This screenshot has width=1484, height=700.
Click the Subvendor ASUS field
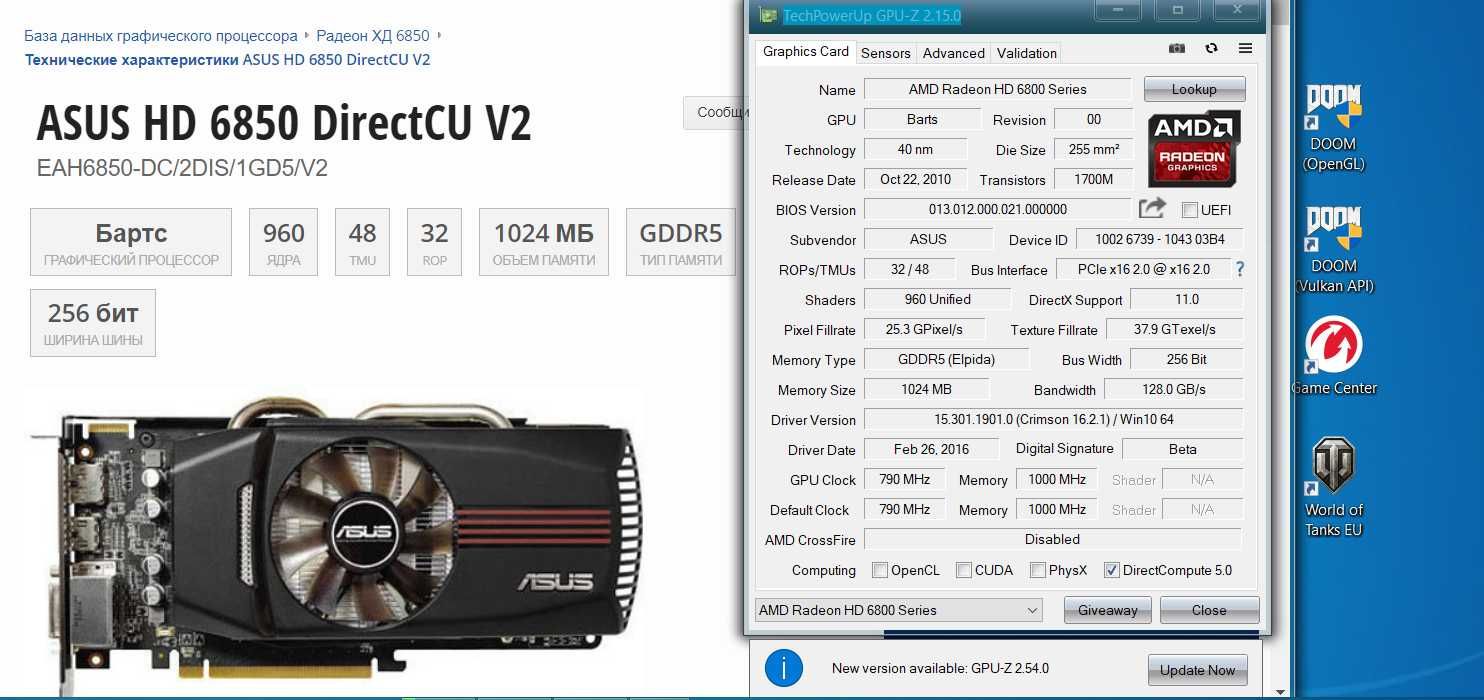pos(928,239)
